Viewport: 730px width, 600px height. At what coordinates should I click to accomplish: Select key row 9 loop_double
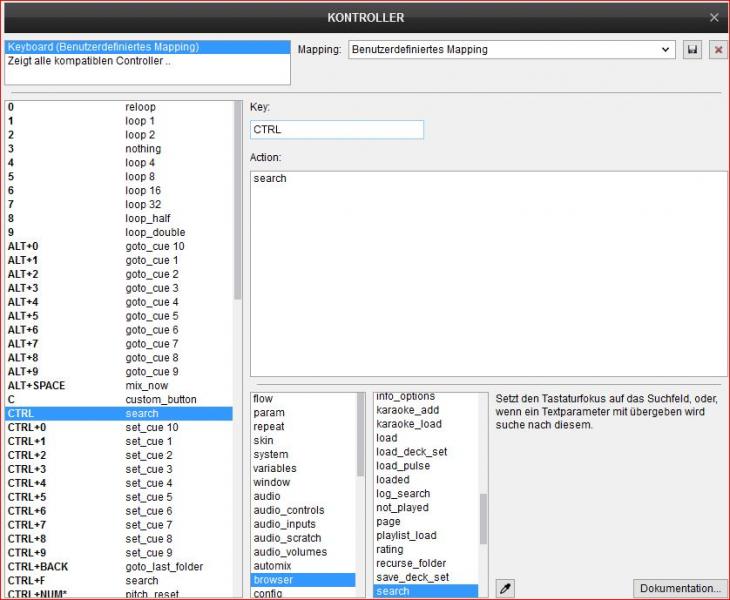(119, 232)
